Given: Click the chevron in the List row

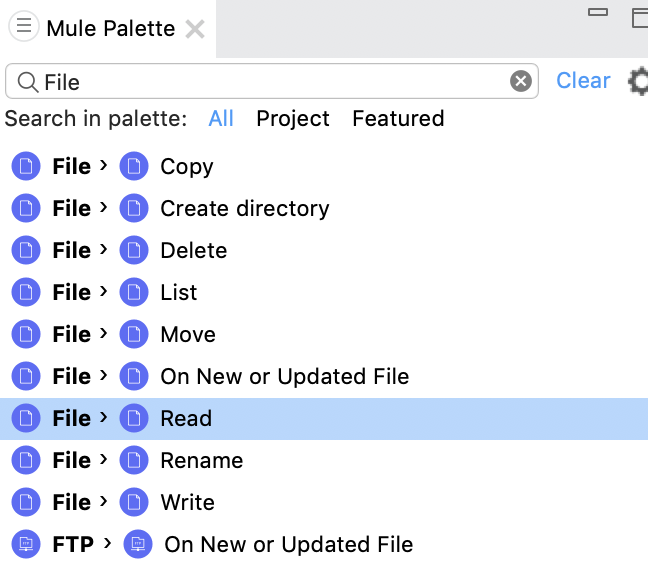Looking at the screenshot, I should pos(104,291).
